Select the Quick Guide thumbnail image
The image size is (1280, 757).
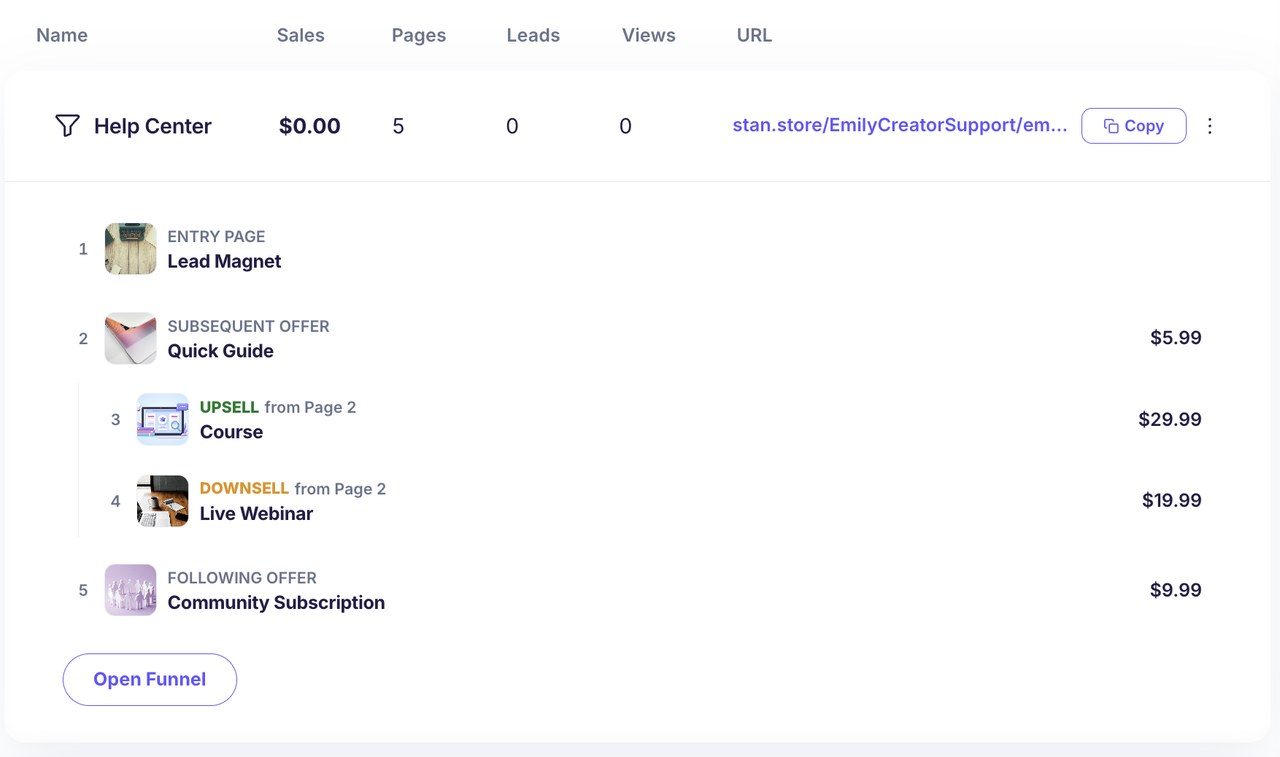point(131,338)
